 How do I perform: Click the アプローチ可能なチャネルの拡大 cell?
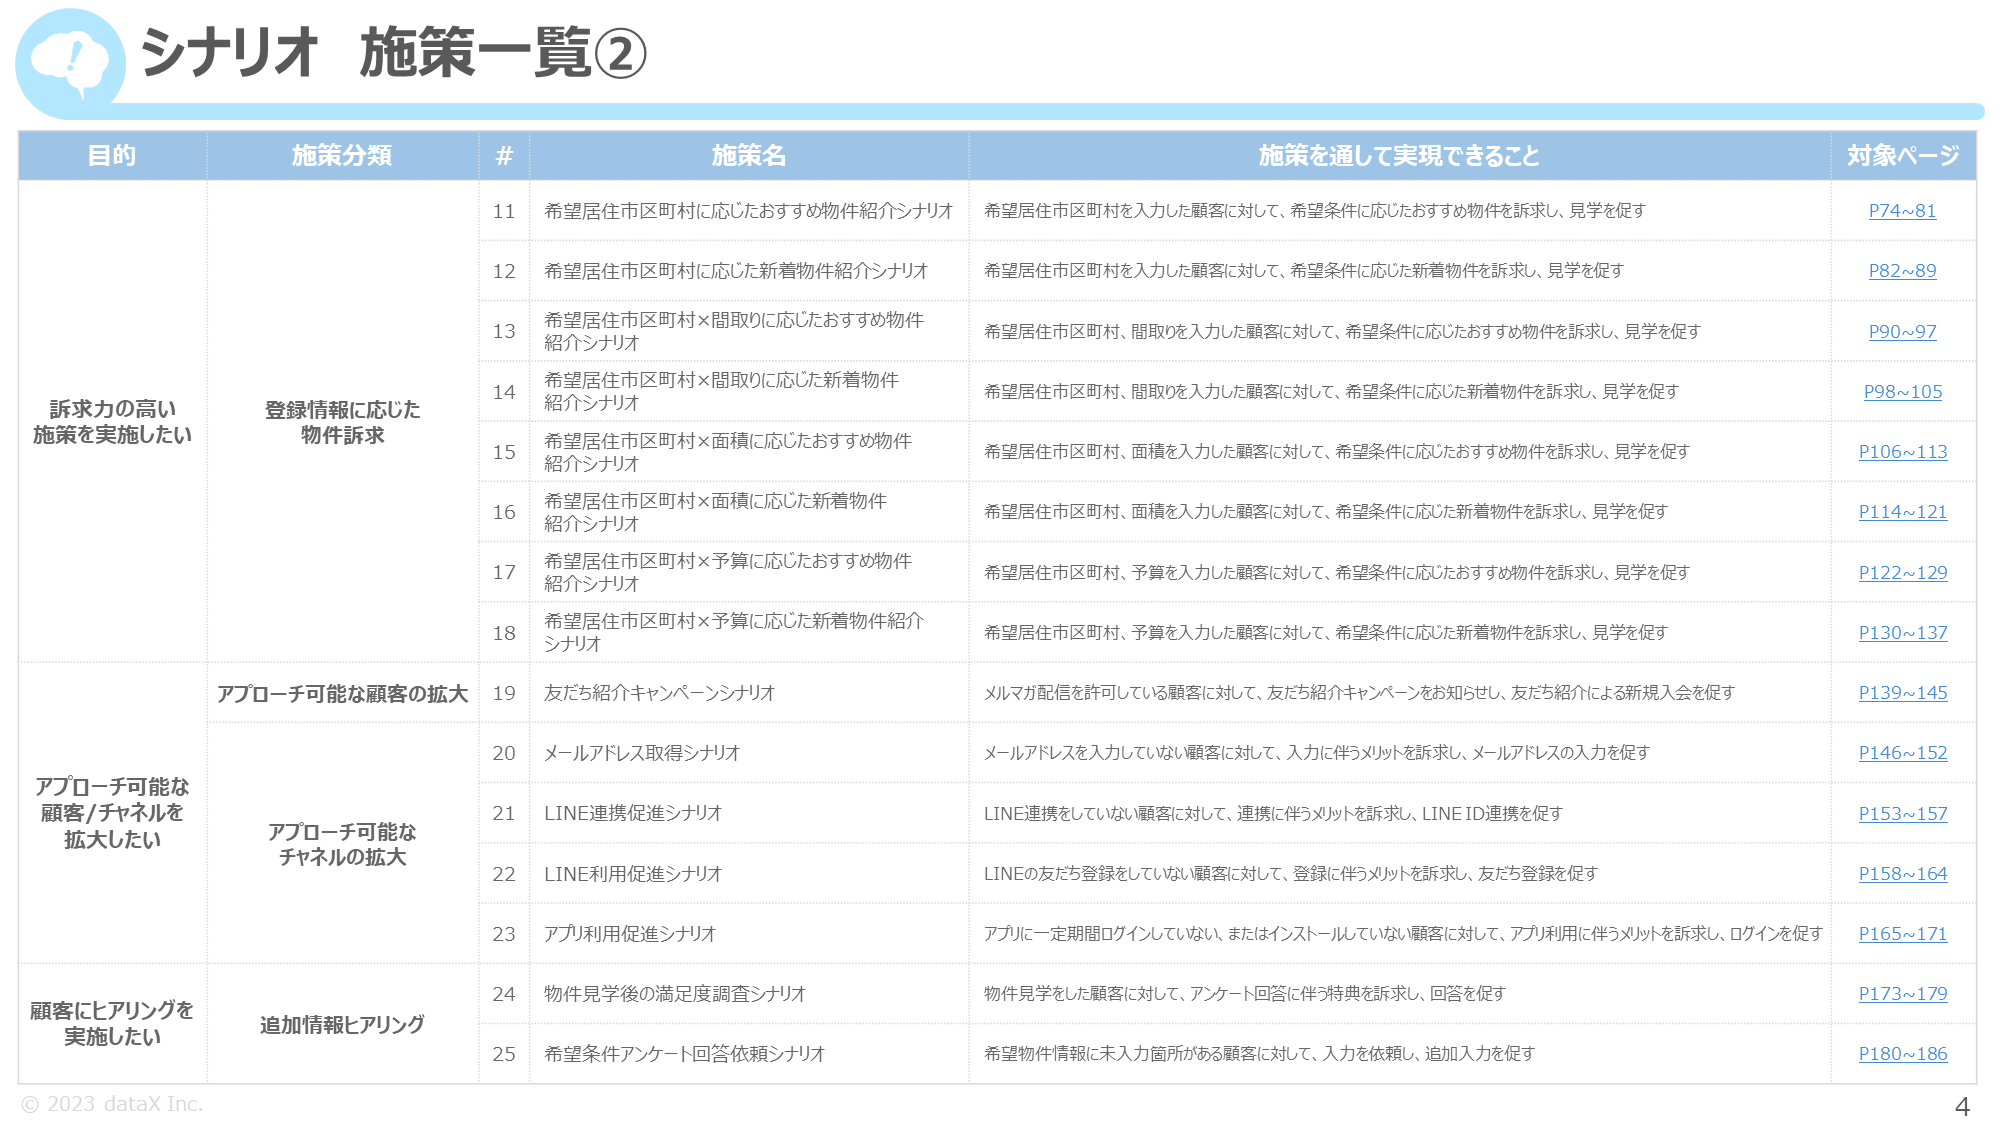342,844
